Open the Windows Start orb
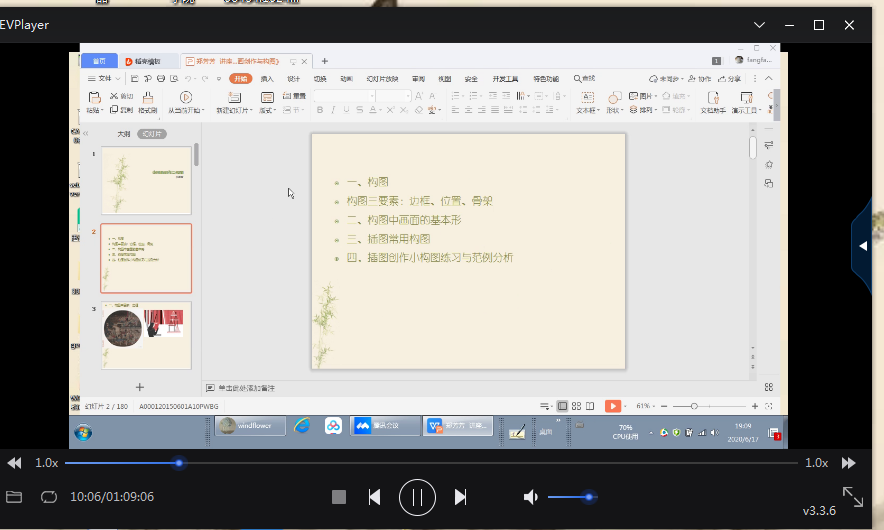 point(83,432)
